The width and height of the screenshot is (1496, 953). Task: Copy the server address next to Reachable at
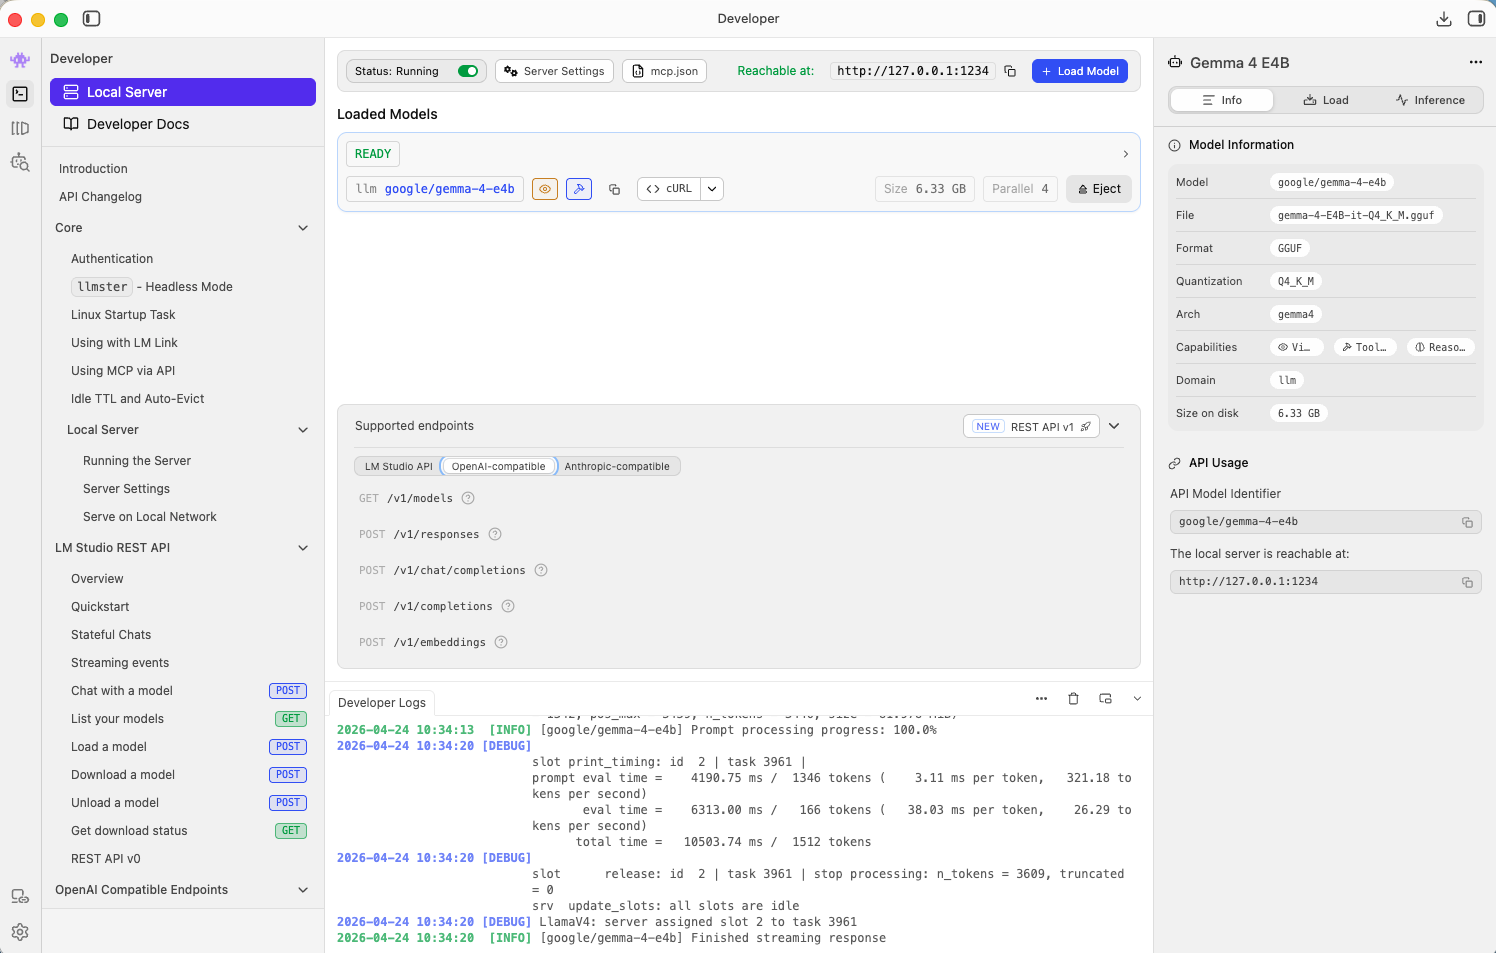tap(1010, 71)
